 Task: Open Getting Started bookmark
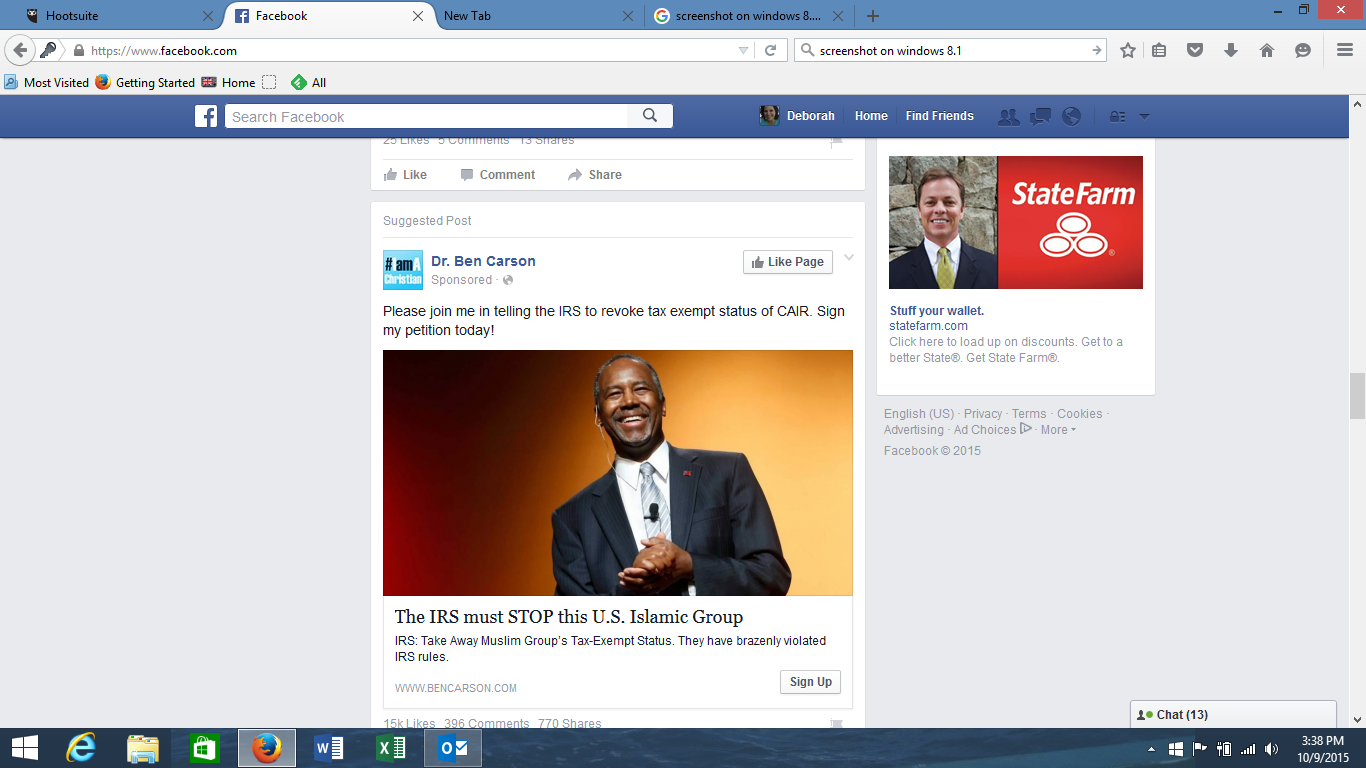click(145, 83)
